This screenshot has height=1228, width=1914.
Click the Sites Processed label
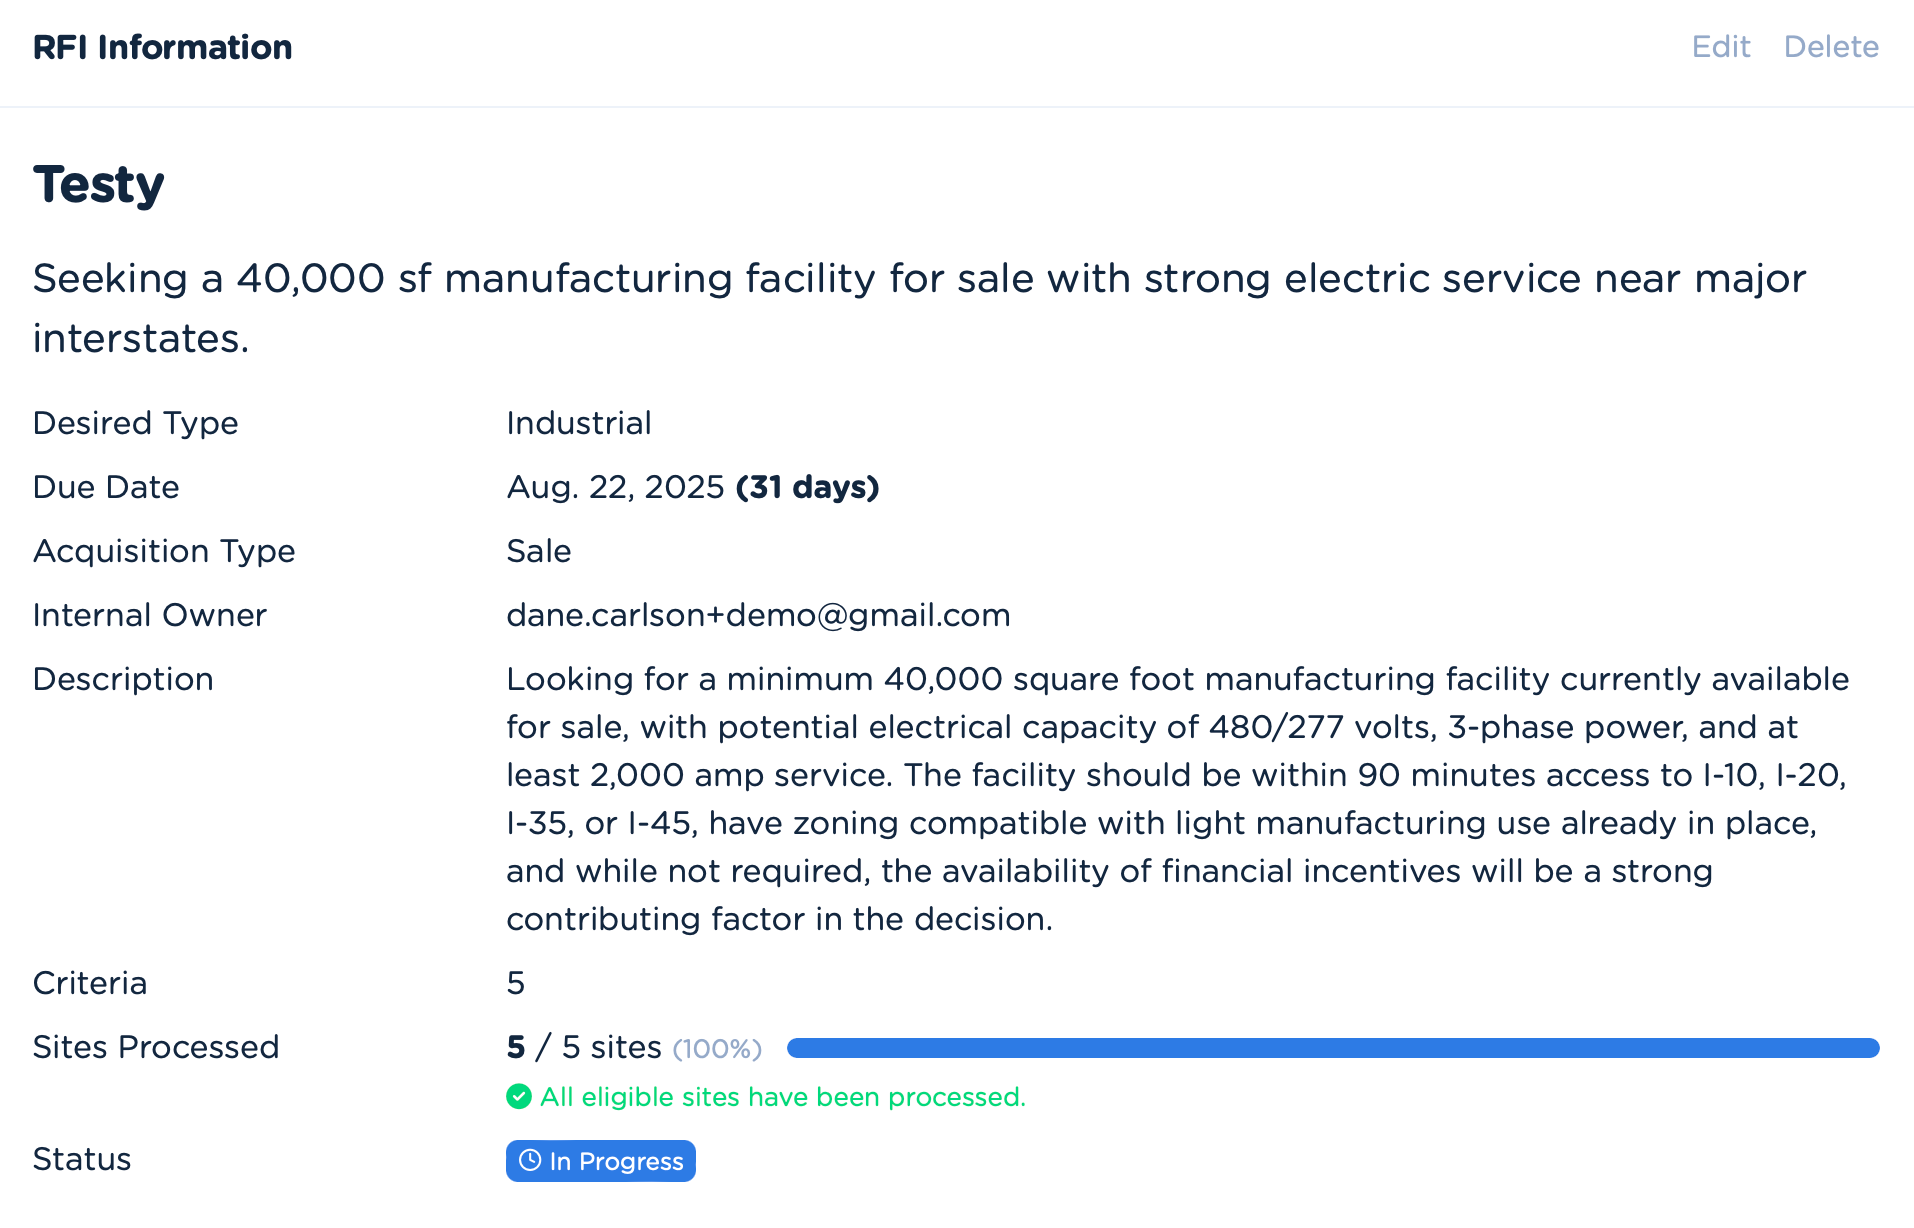[x=155, y=1047]
